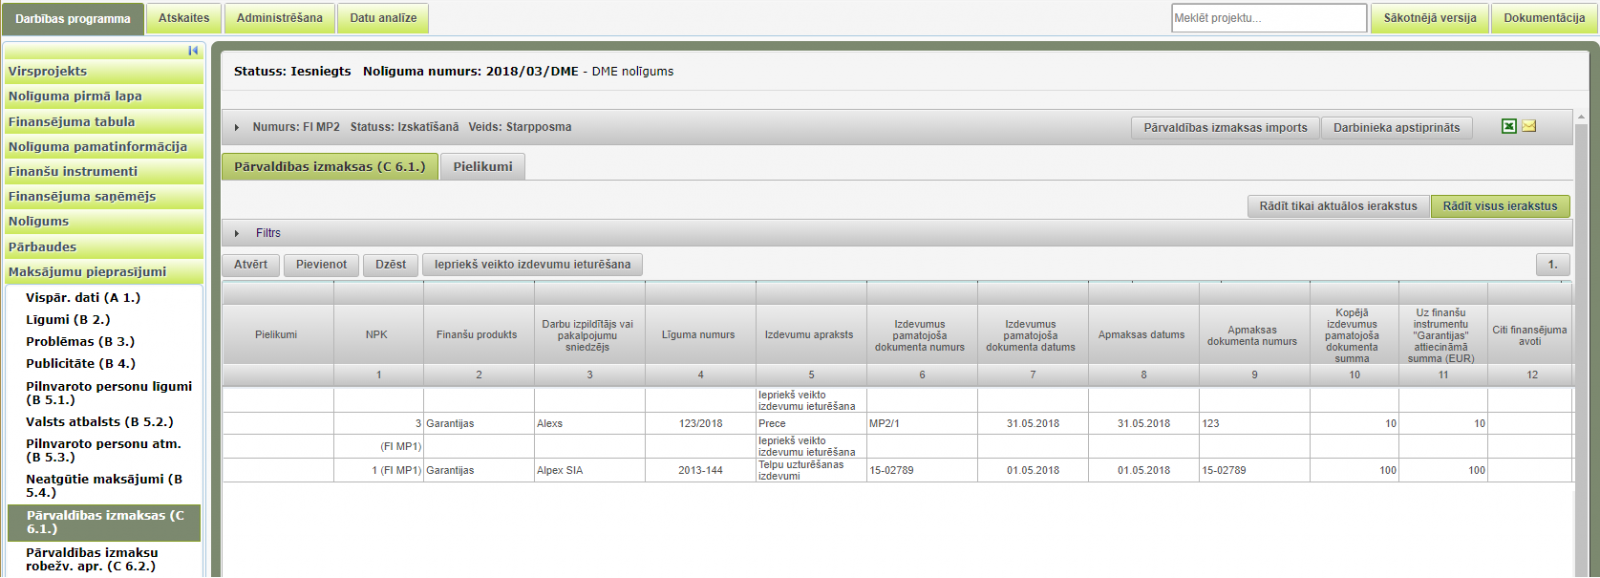Show only current records (Rādīt tikai aktuālos ierakstus)

pos(1338,206)
